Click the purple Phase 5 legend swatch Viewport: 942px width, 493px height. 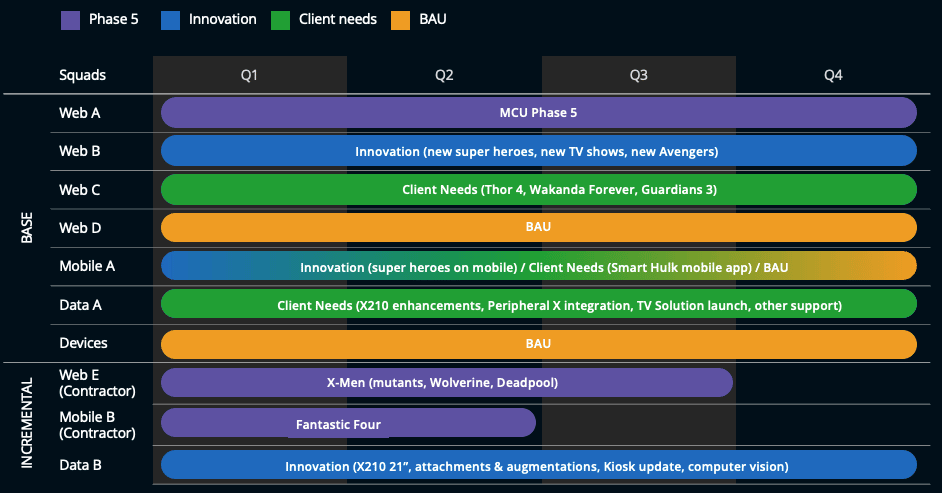point(70,20)
